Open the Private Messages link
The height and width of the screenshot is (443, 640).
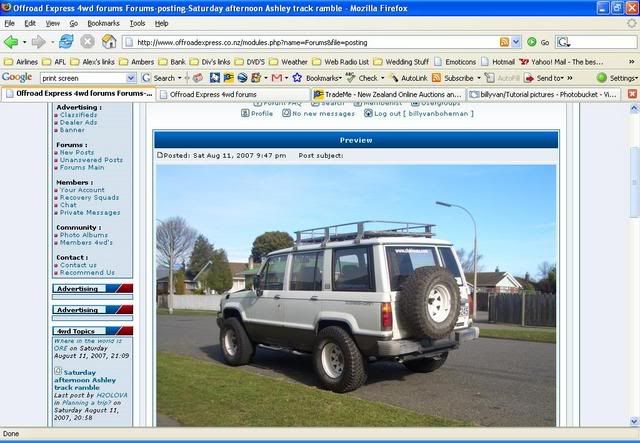(90, 212)
